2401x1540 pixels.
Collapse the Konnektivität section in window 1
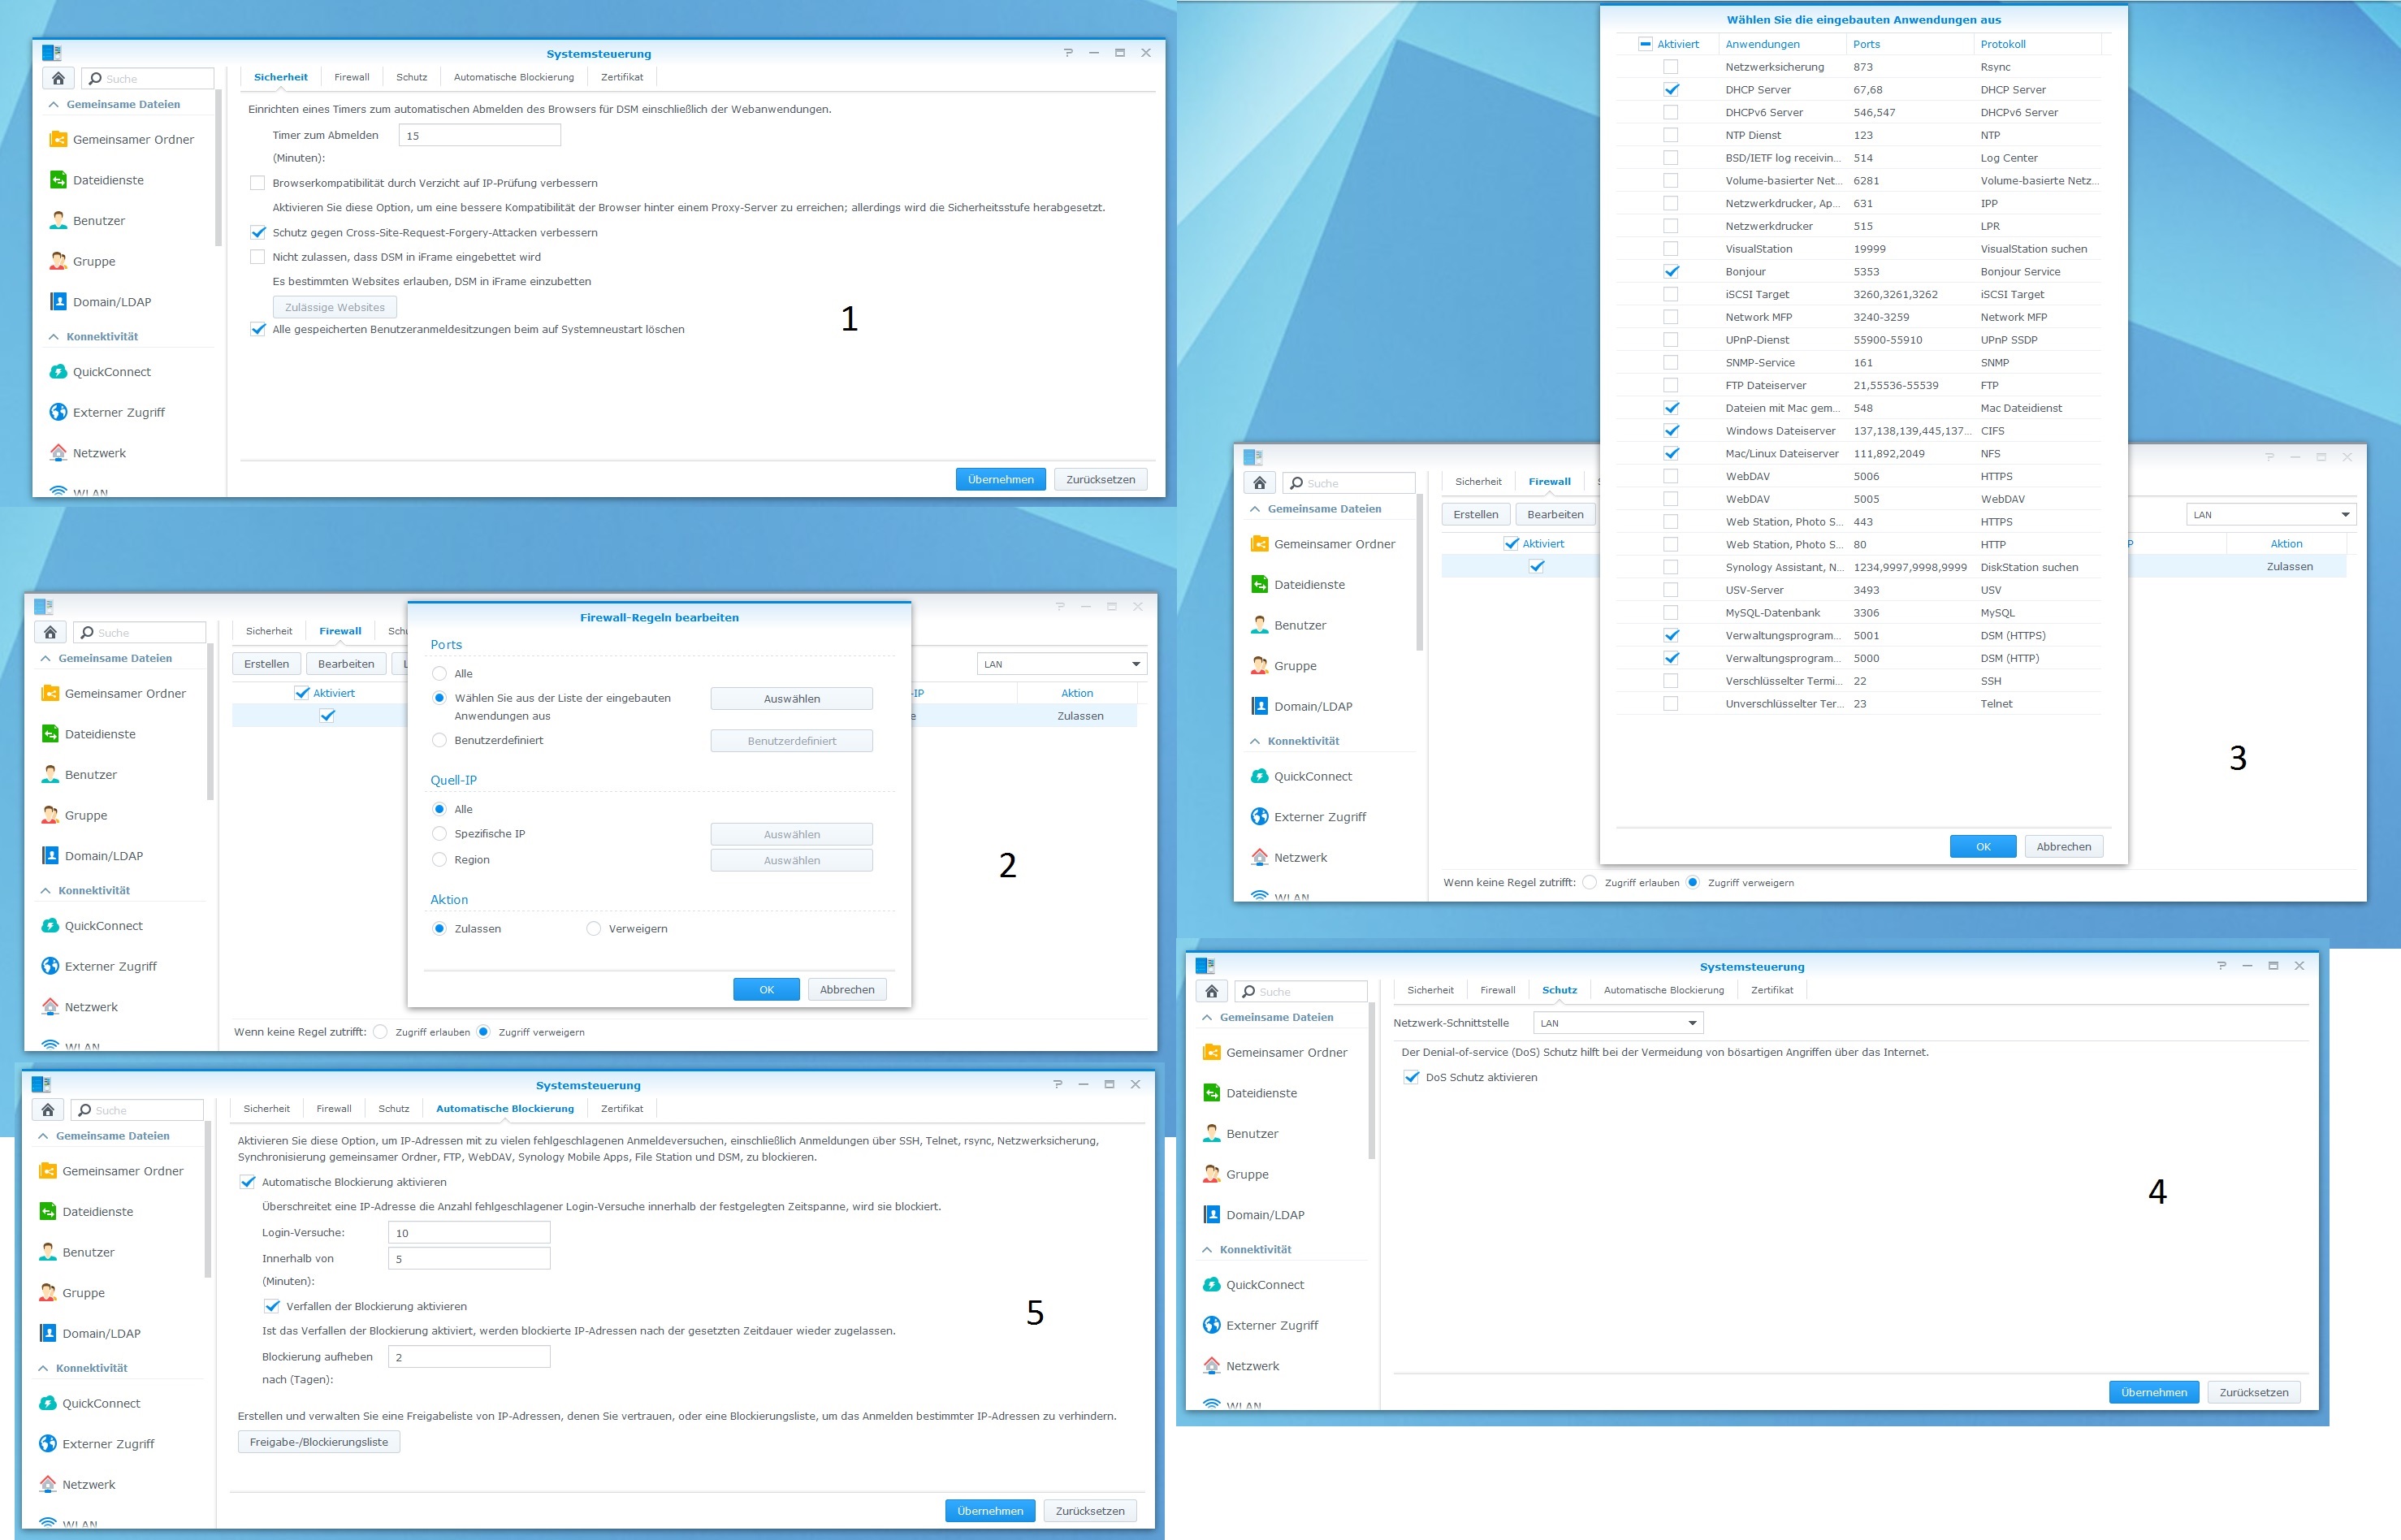[x=54, y=337]
